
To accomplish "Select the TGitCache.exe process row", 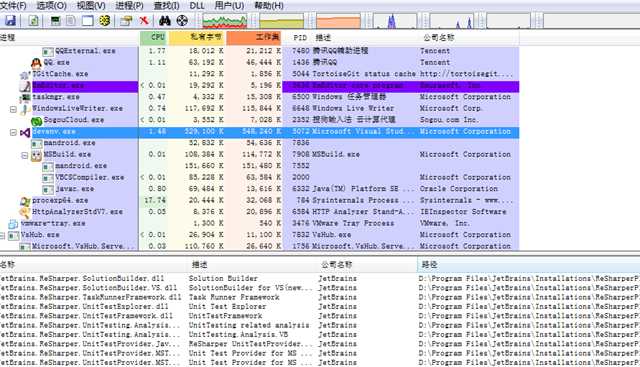I will click(260, 74).
